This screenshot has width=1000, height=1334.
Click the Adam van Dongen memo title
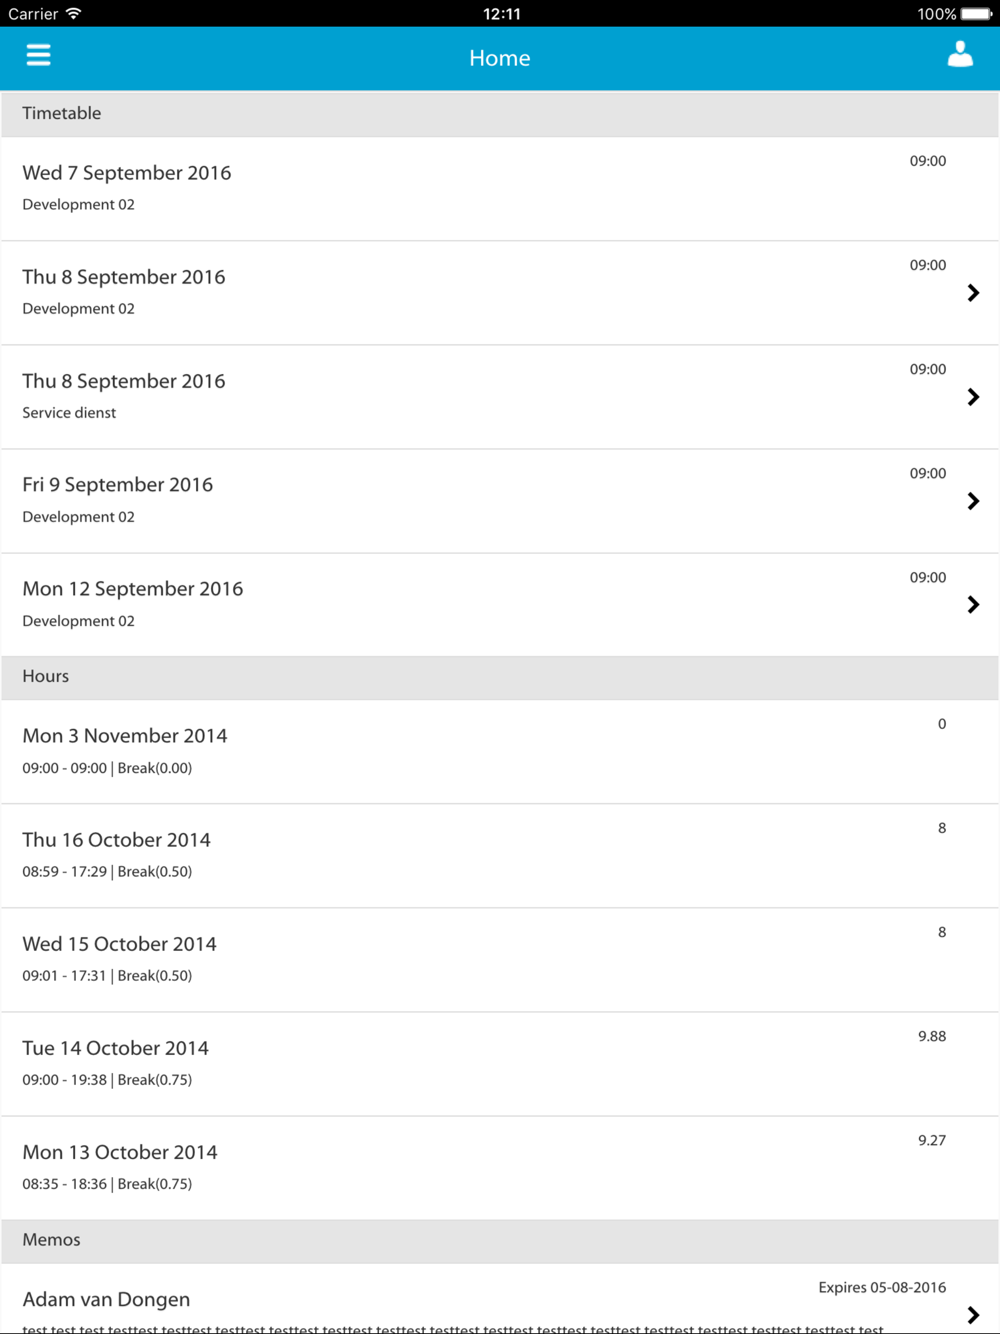click(106, 1299)
